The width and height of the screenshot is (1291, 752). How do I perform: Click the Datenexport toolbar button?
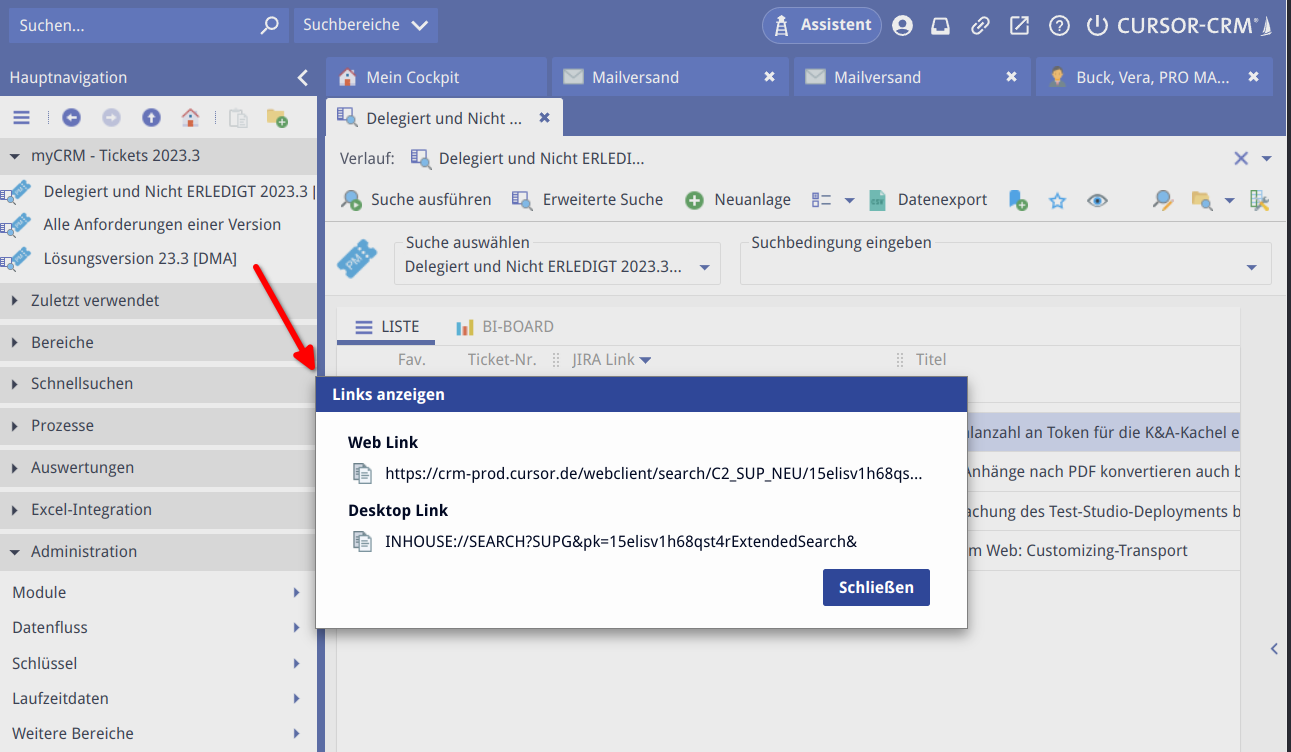[928, 200]
